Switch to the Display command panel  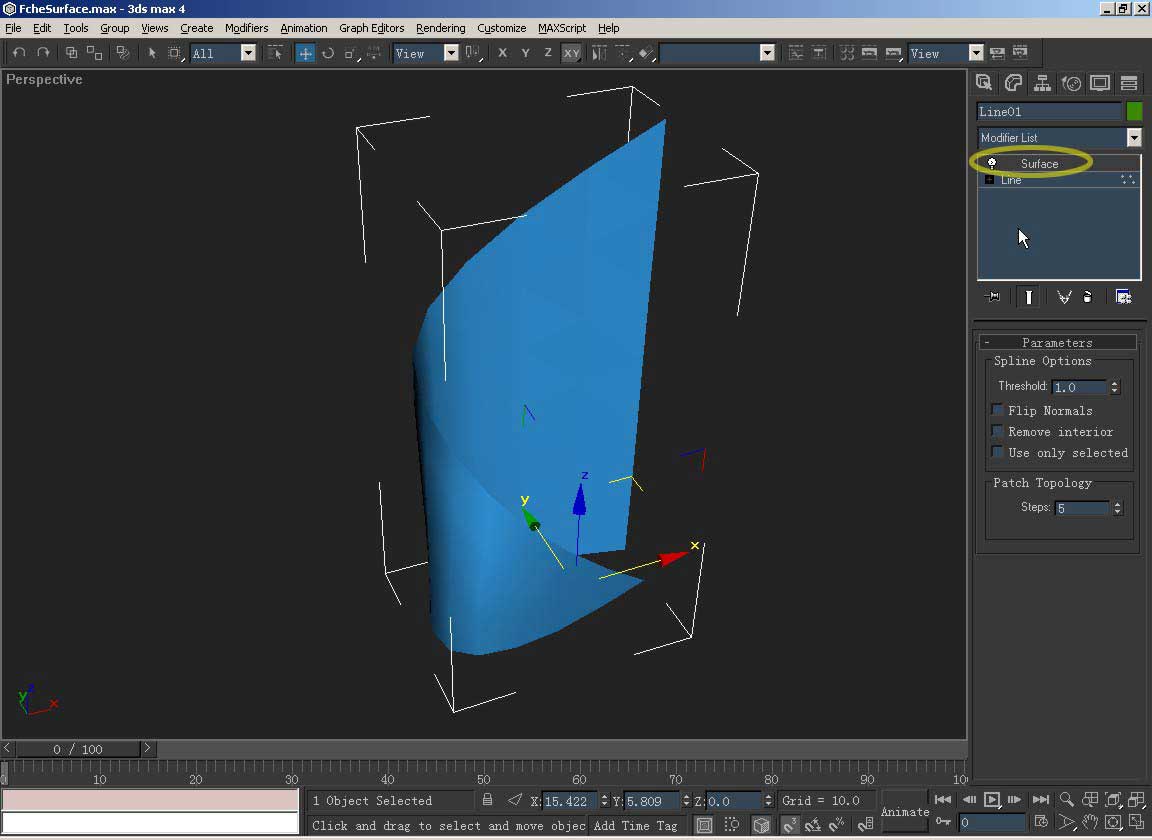[x=1100, y=83]
